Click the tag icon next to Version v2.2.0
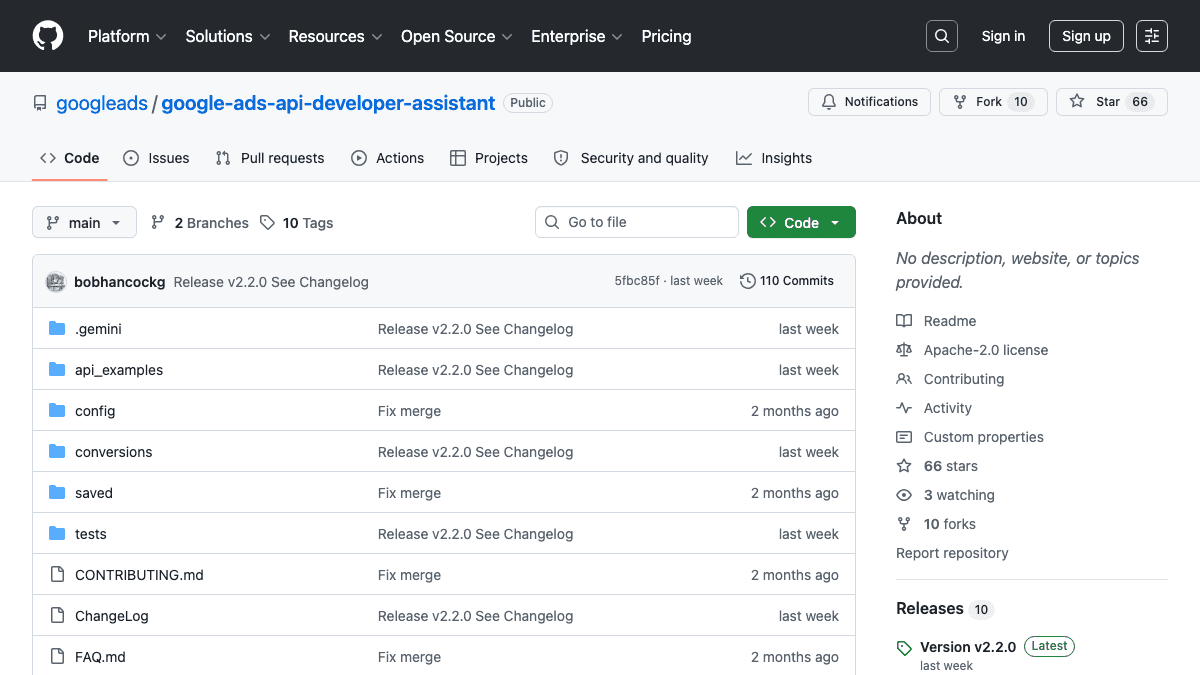The height and width of the screenshot is (675, 1200). (904, 646)
